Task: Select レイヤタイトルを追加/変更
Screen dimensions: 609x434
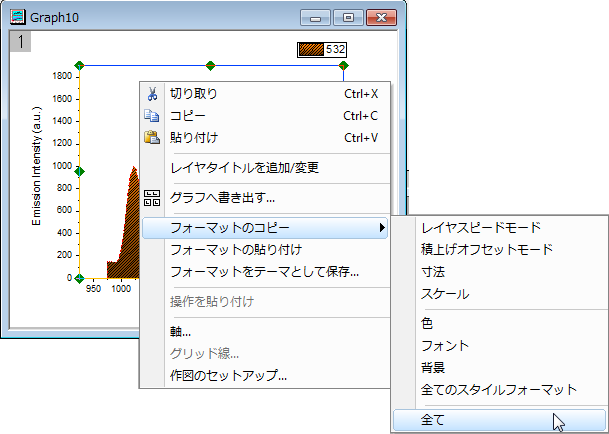Action: point(265,168)
